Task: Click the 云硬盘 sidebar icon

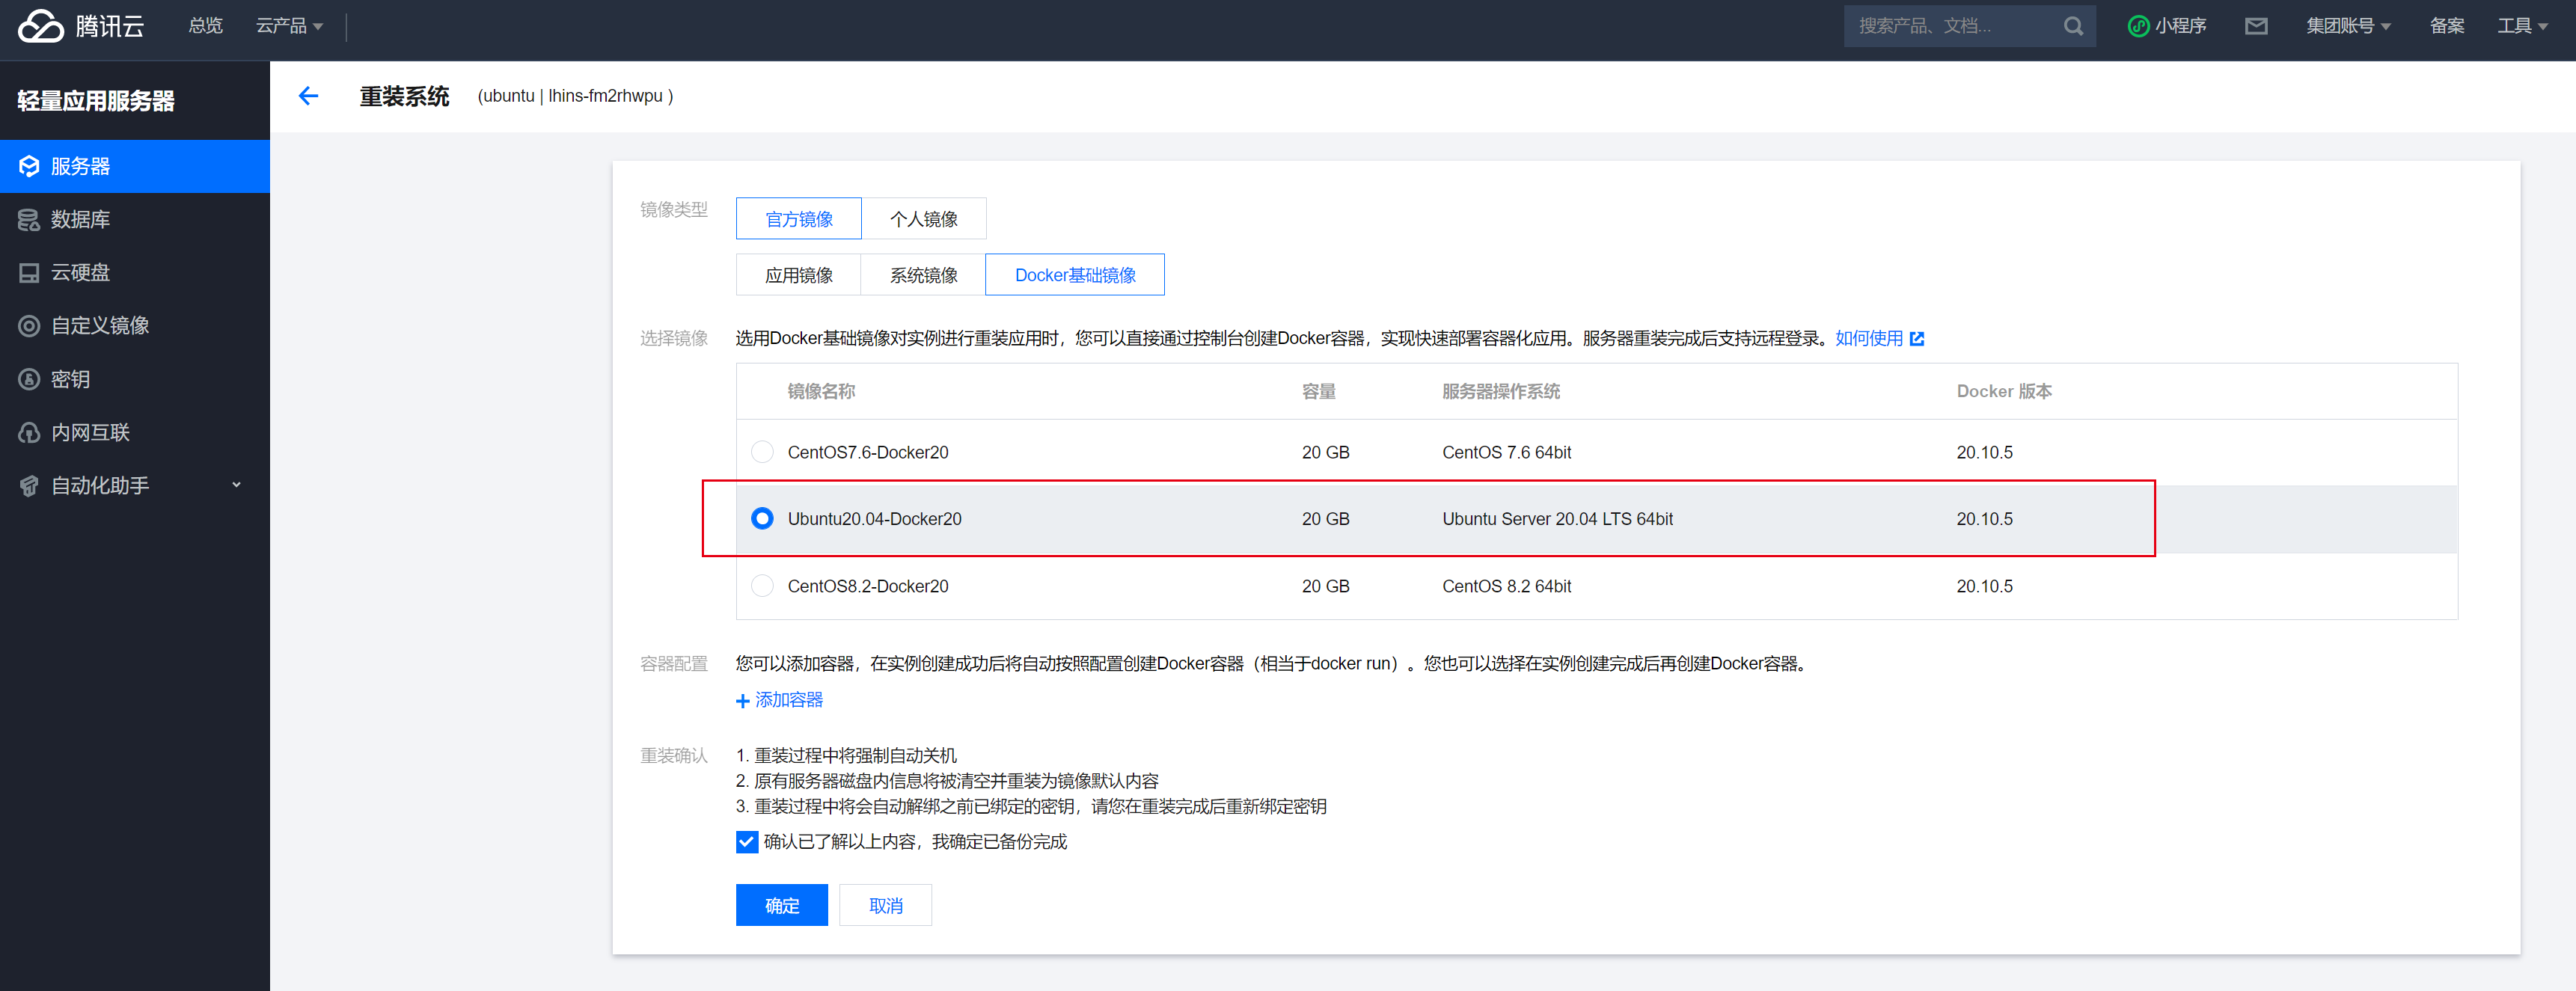Action: (x=29, y=272)
